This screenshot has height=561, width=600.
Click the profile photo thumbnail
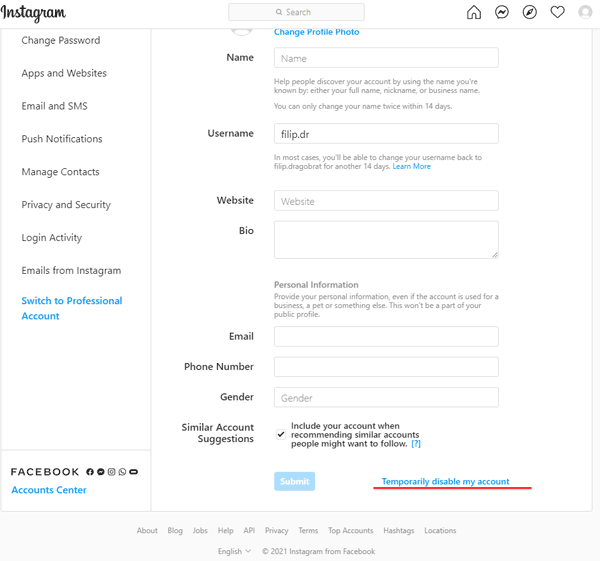point(241,32)
